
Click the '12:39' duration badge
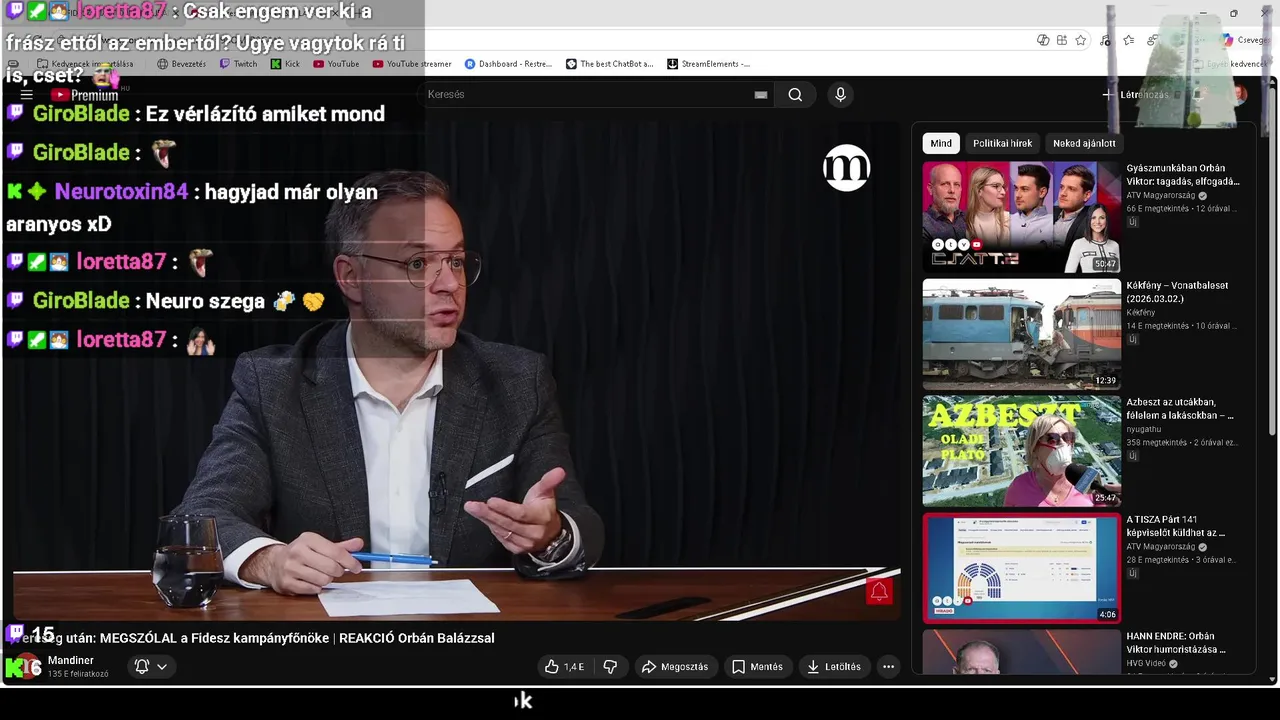tap(1105, 381)
